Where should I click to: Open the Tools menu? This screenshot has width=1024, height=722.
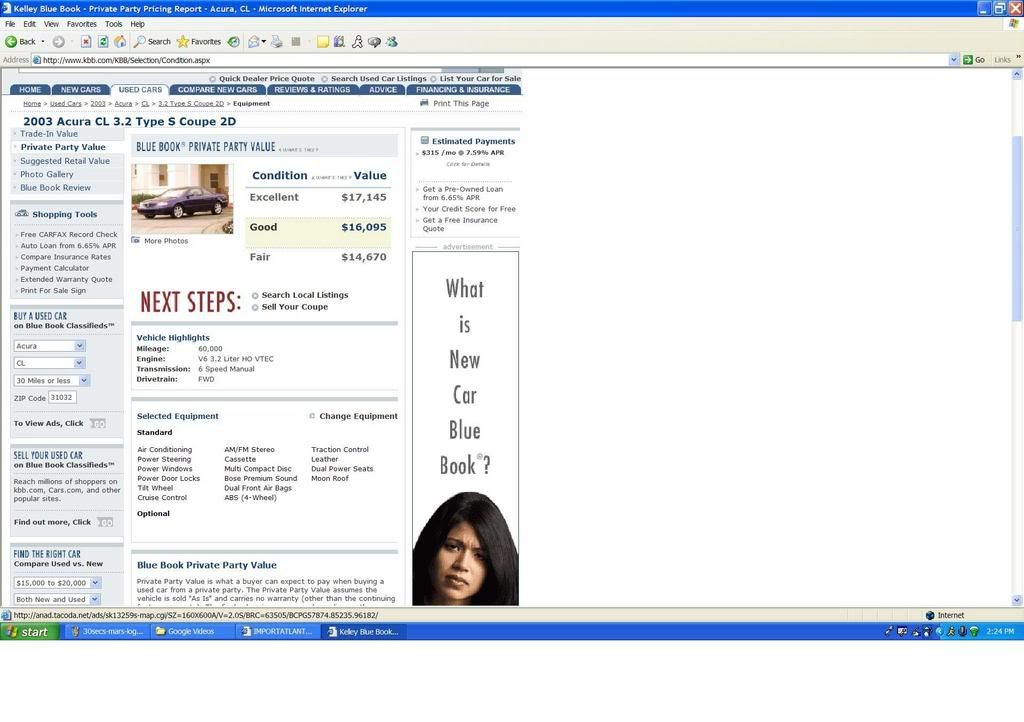[x=113, y=24]
